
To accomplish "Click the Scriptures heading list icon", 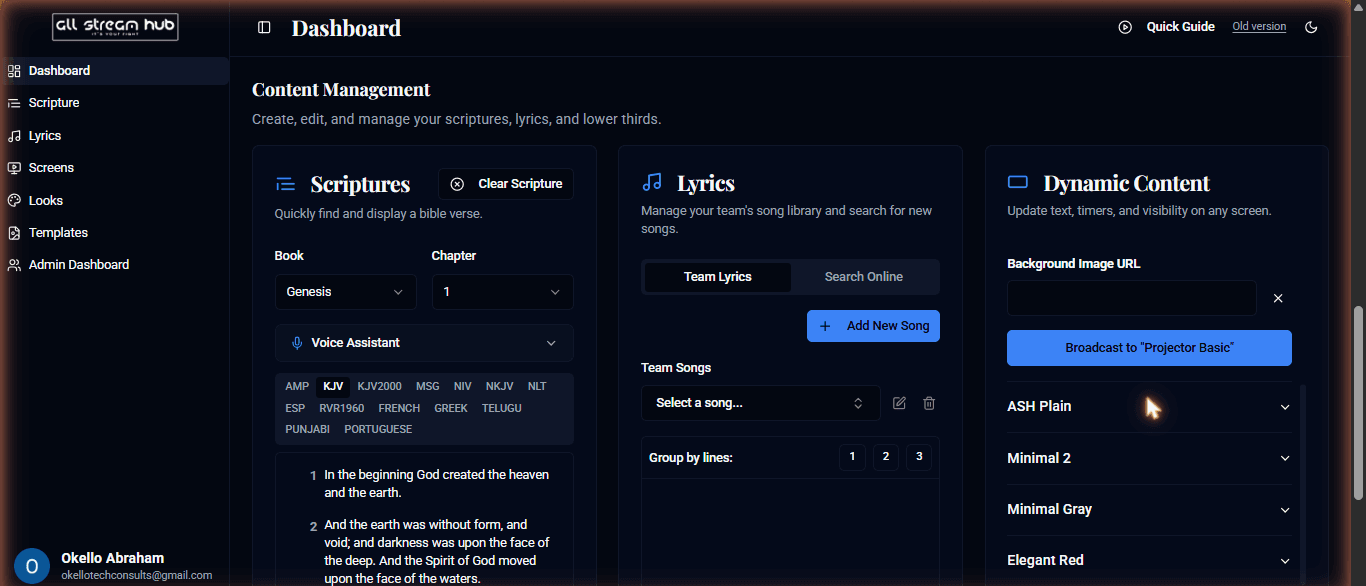I will point(285,184).
